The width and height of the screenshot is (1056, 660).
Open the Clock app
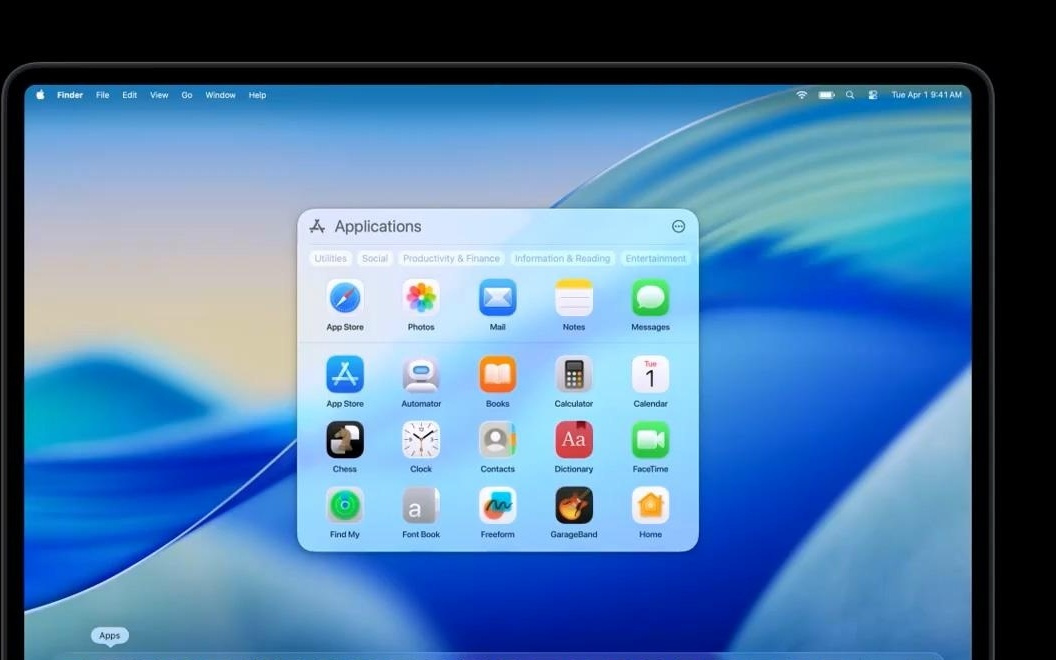(x=421, y=440)
